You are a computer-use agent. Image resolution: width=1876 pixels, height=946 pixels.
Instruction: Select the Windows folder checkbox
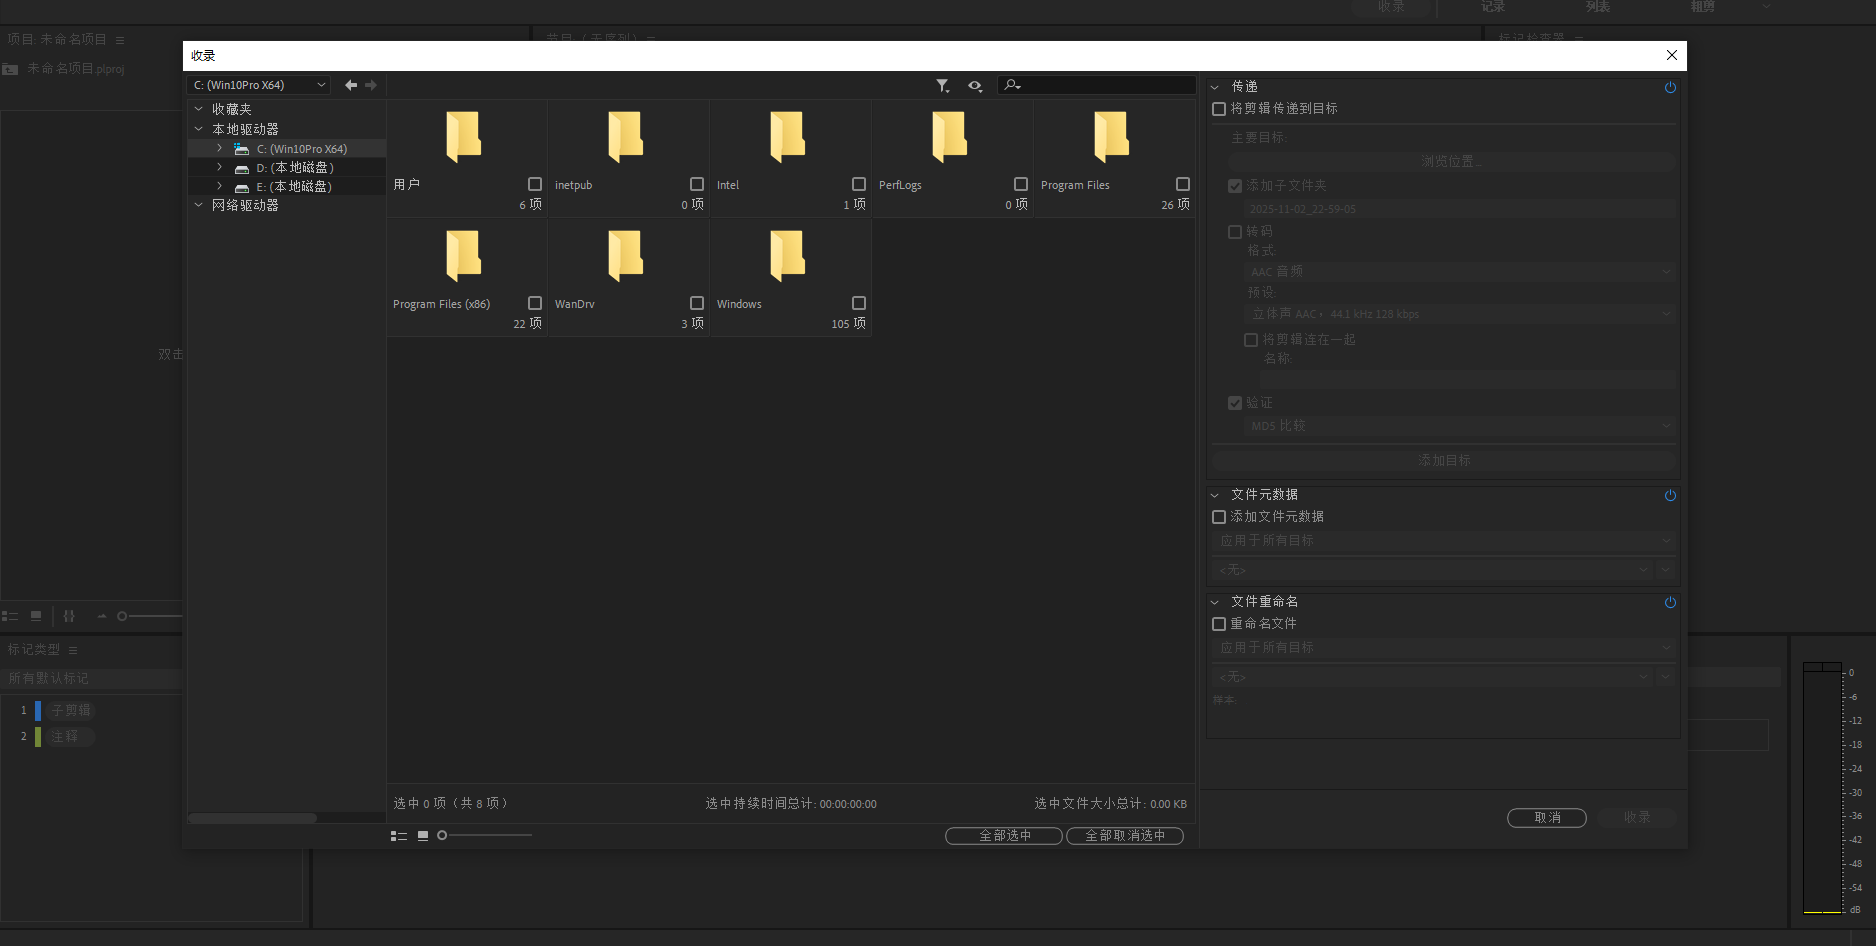coord(858,302)
